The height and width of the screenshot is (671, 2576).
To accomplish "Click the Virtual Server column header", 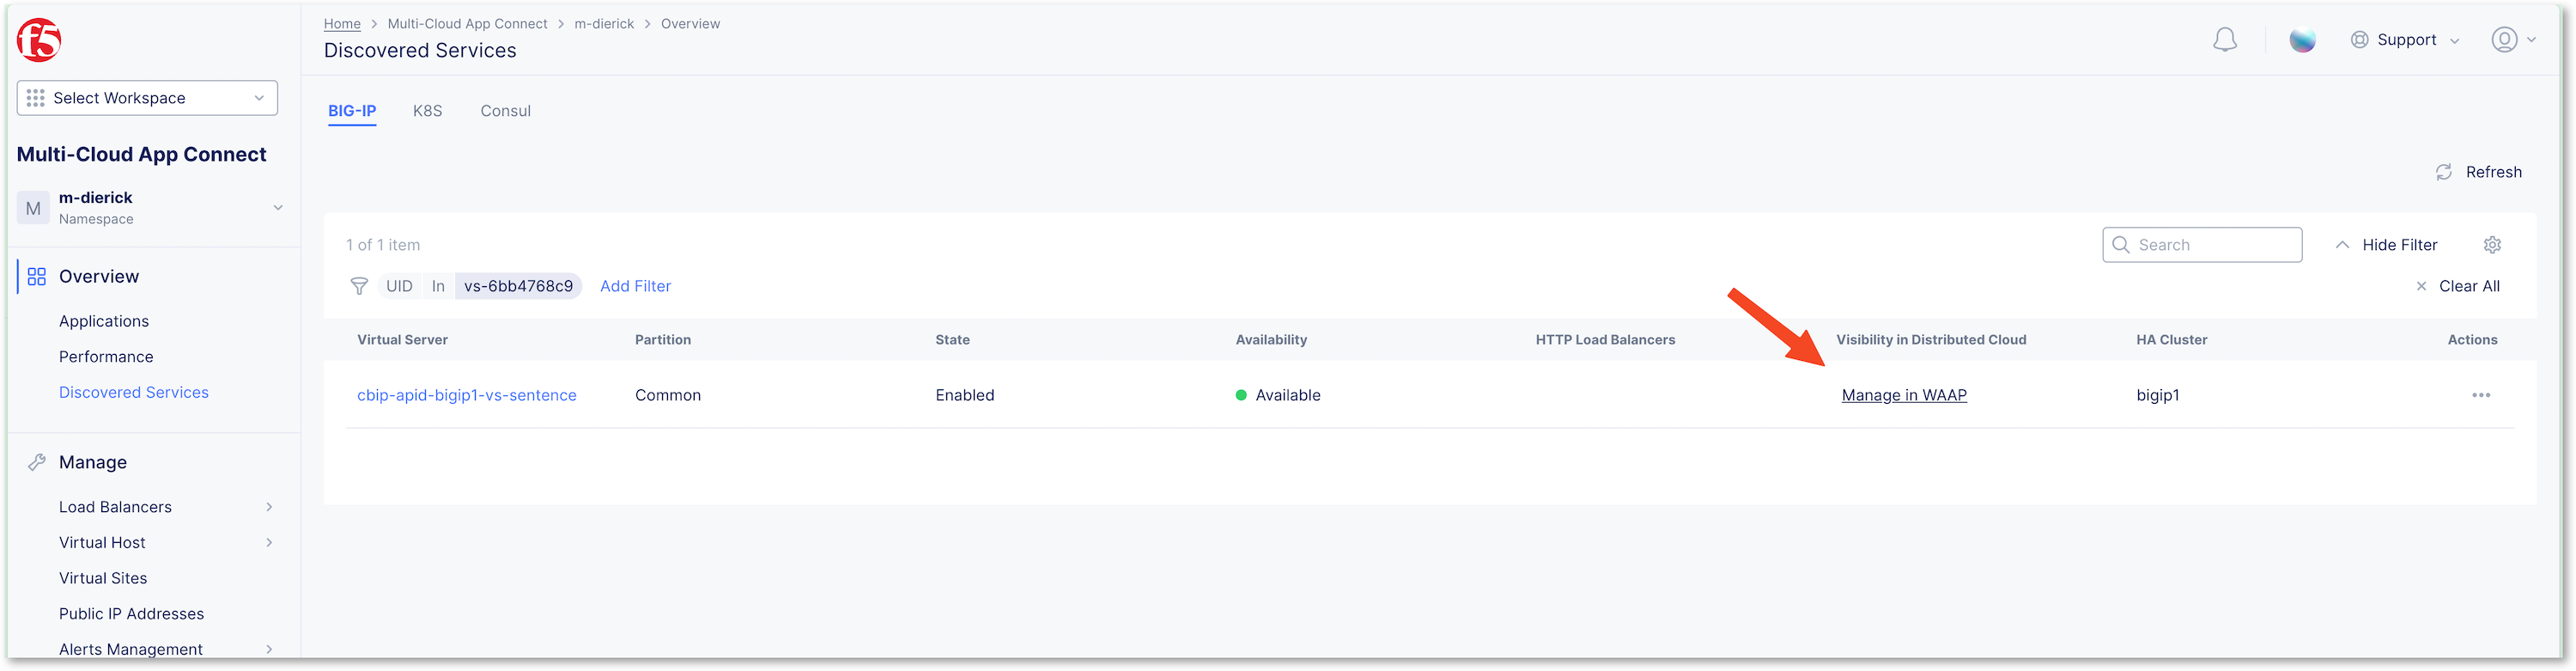I will 402,340.
